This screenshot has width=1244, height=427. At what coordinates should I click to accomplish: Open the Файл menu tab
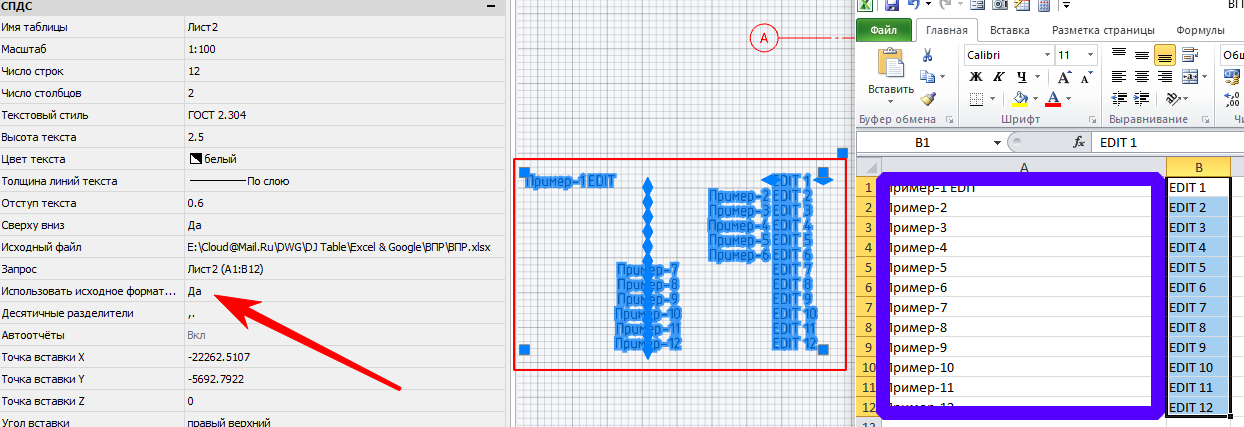(883, 30)
